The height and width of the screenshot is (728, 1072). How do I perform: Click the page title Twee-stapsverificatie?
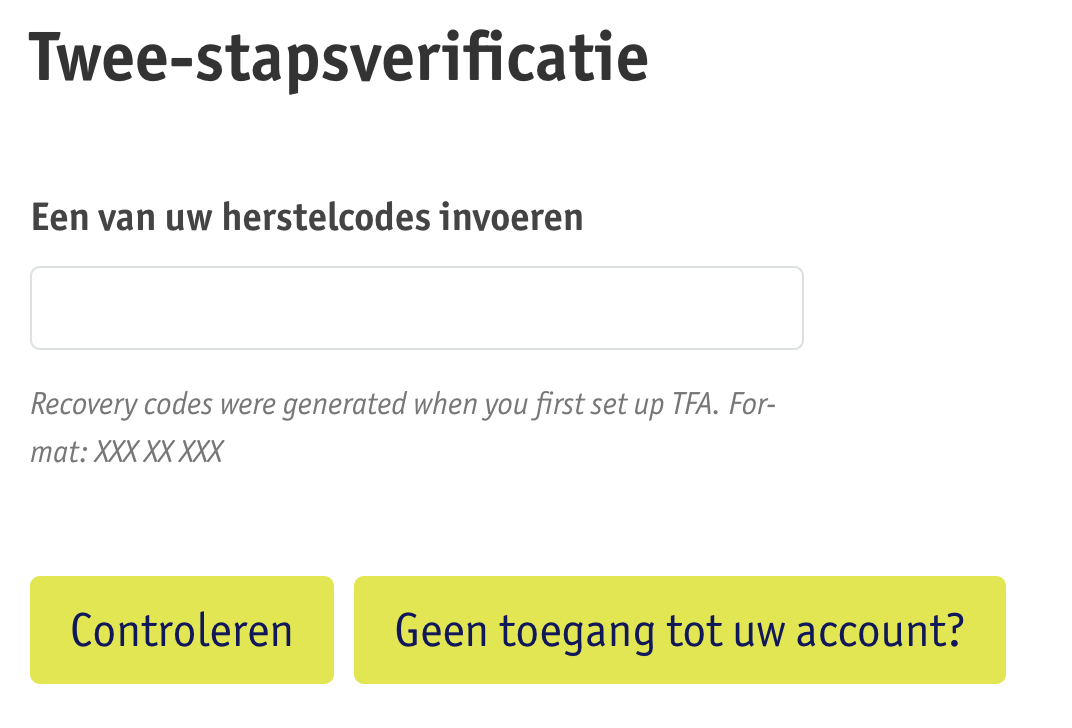(339, 58)
